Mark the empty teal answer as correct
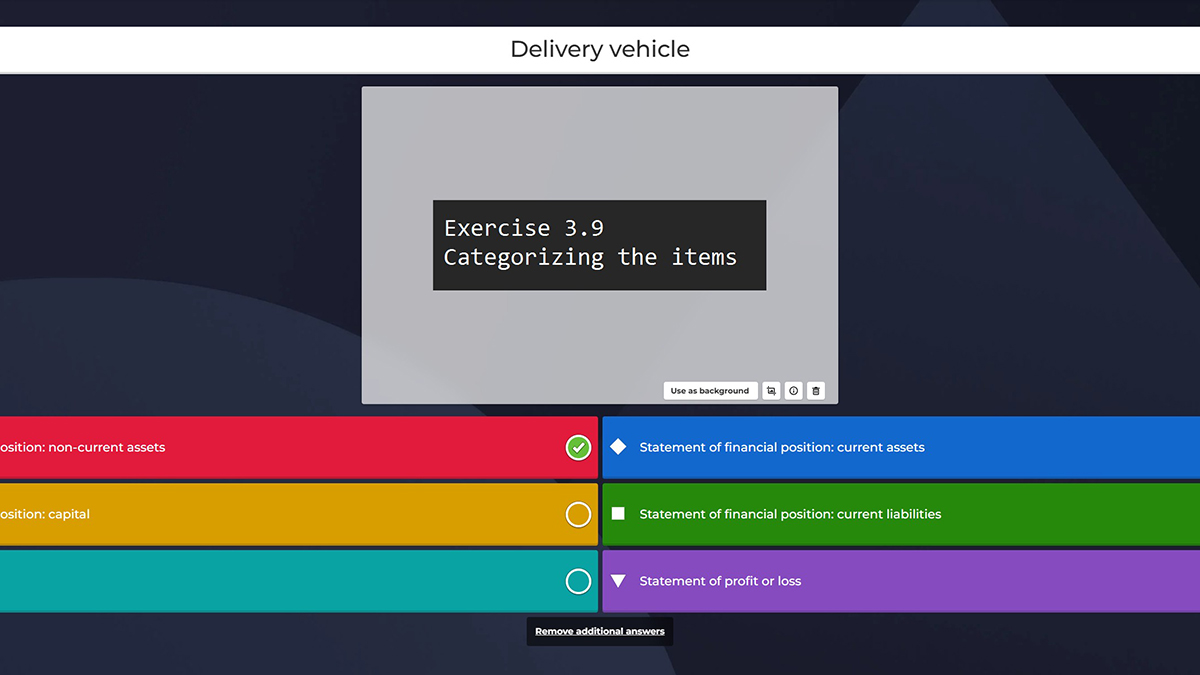The height and width of the screenshot is (675, 1200). pos(579,581)
